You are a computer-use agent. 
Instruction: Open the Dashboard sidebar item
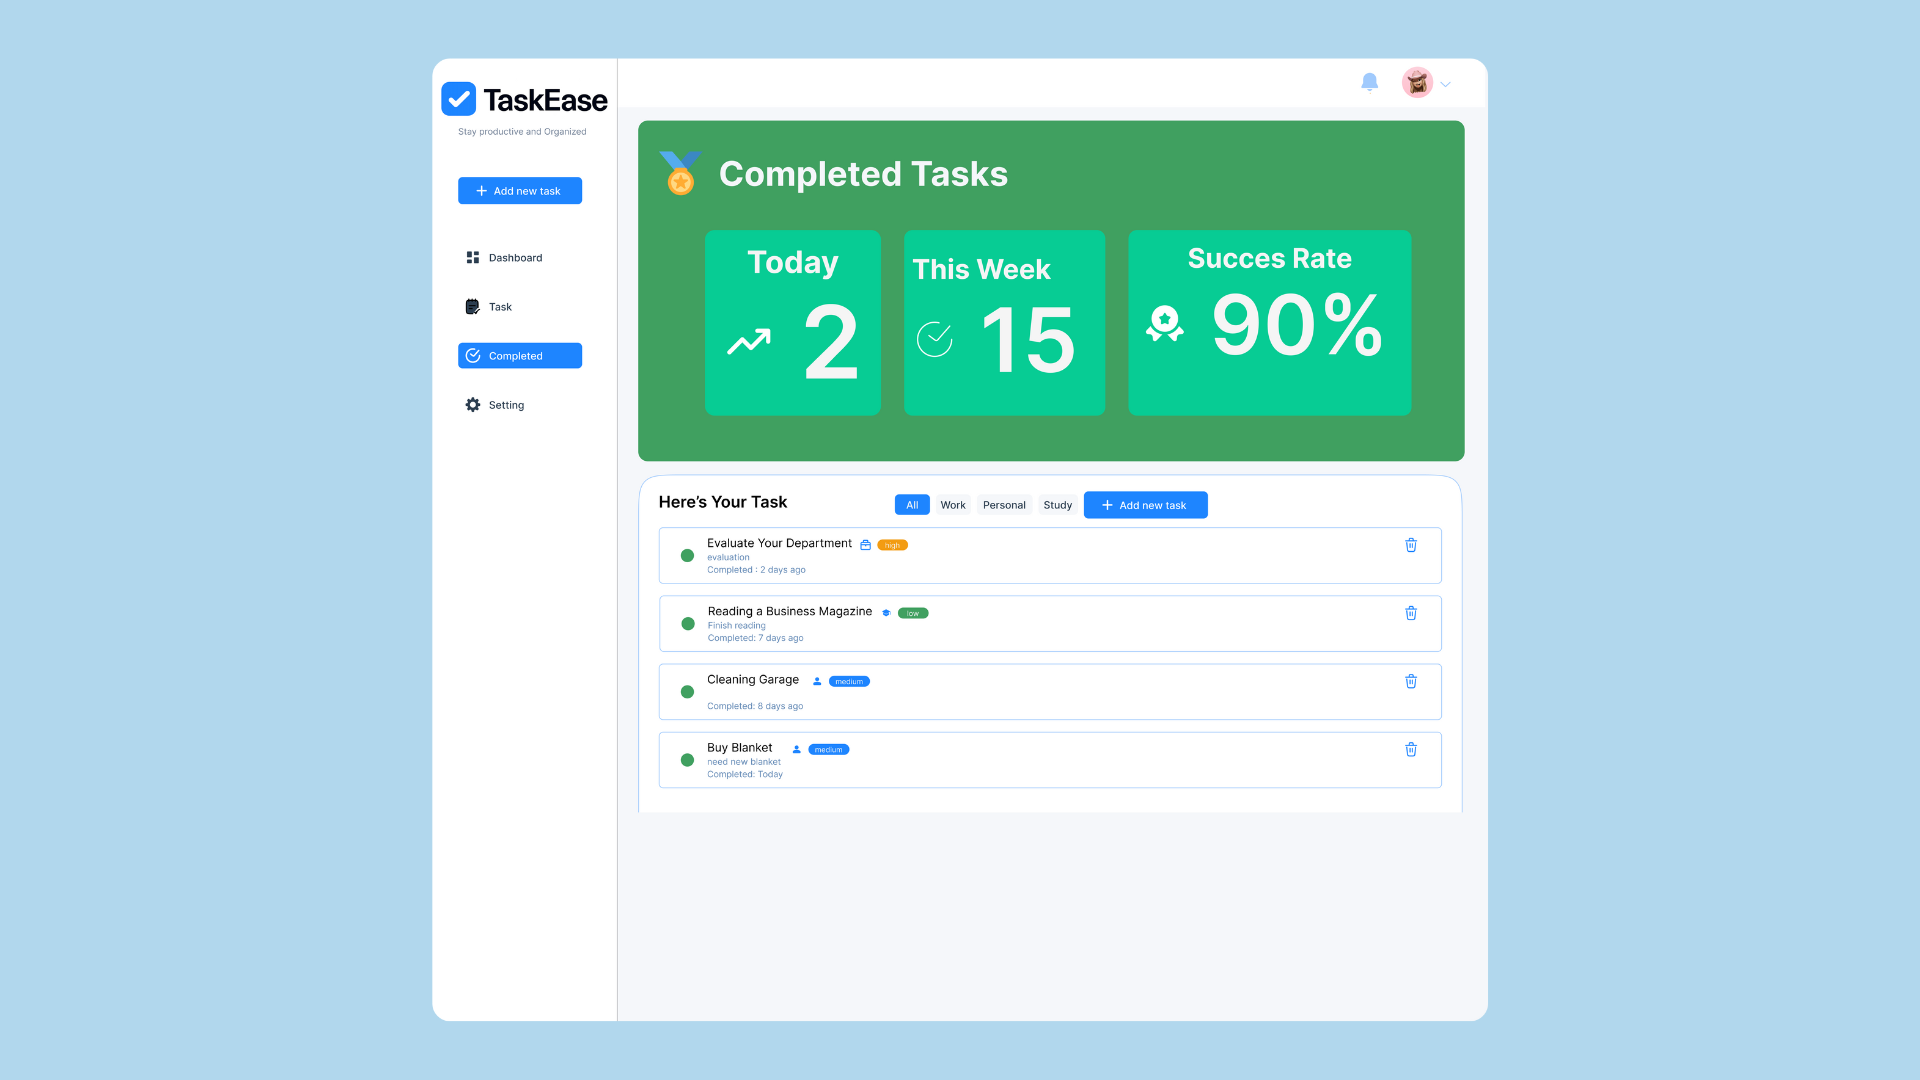pyautogui.click(x=516, y=258)
